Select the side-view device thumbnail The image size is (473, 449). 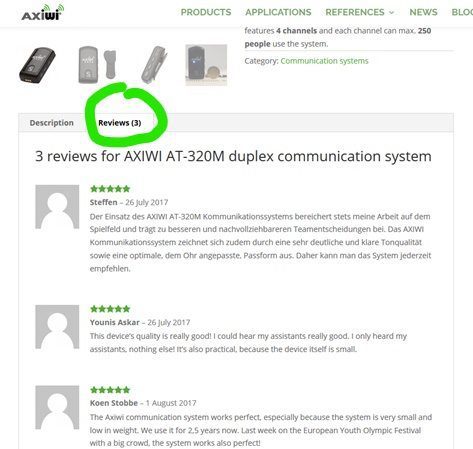154,65
